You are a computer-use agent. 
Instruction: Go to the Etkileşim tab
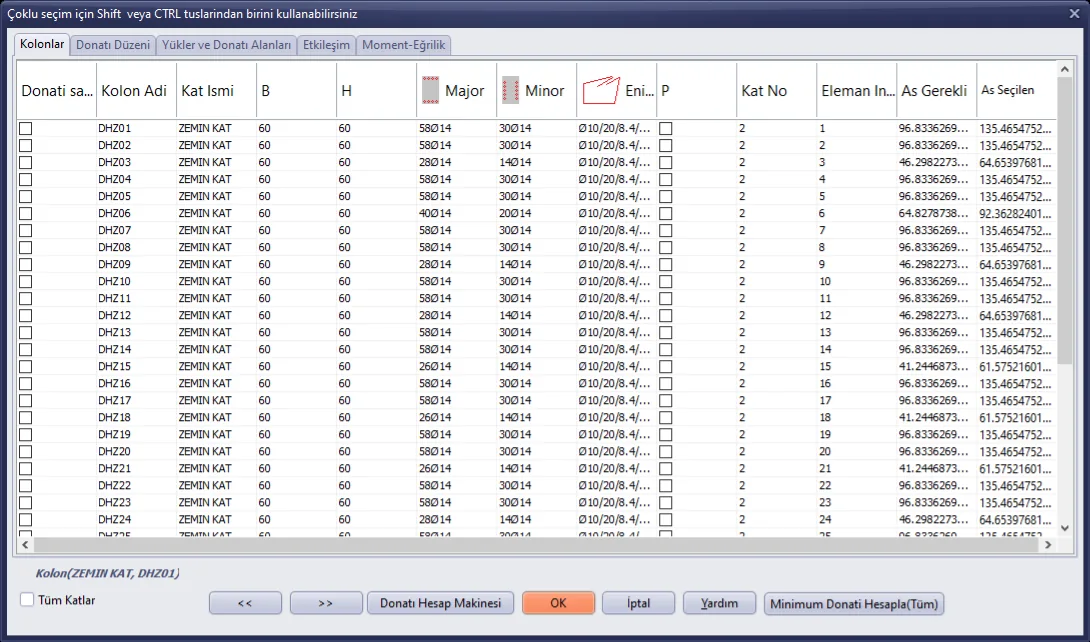coord(327,45)
